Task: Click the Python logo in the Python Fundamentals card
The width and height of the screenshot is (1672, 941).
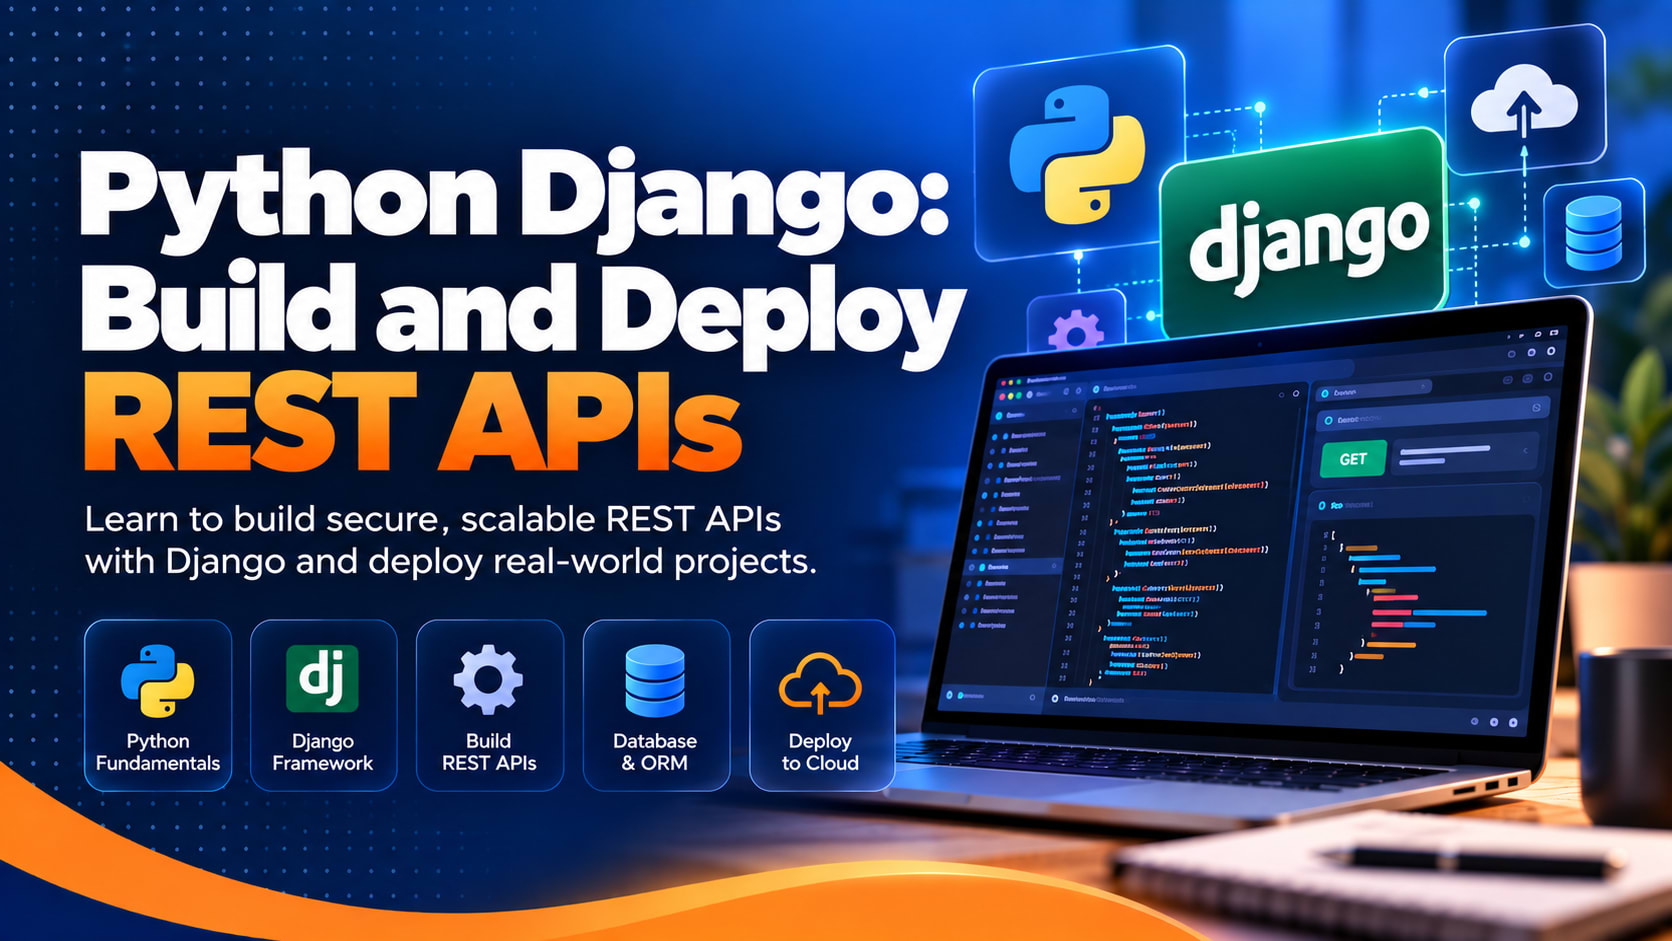Action: click(x=157, y=681)
